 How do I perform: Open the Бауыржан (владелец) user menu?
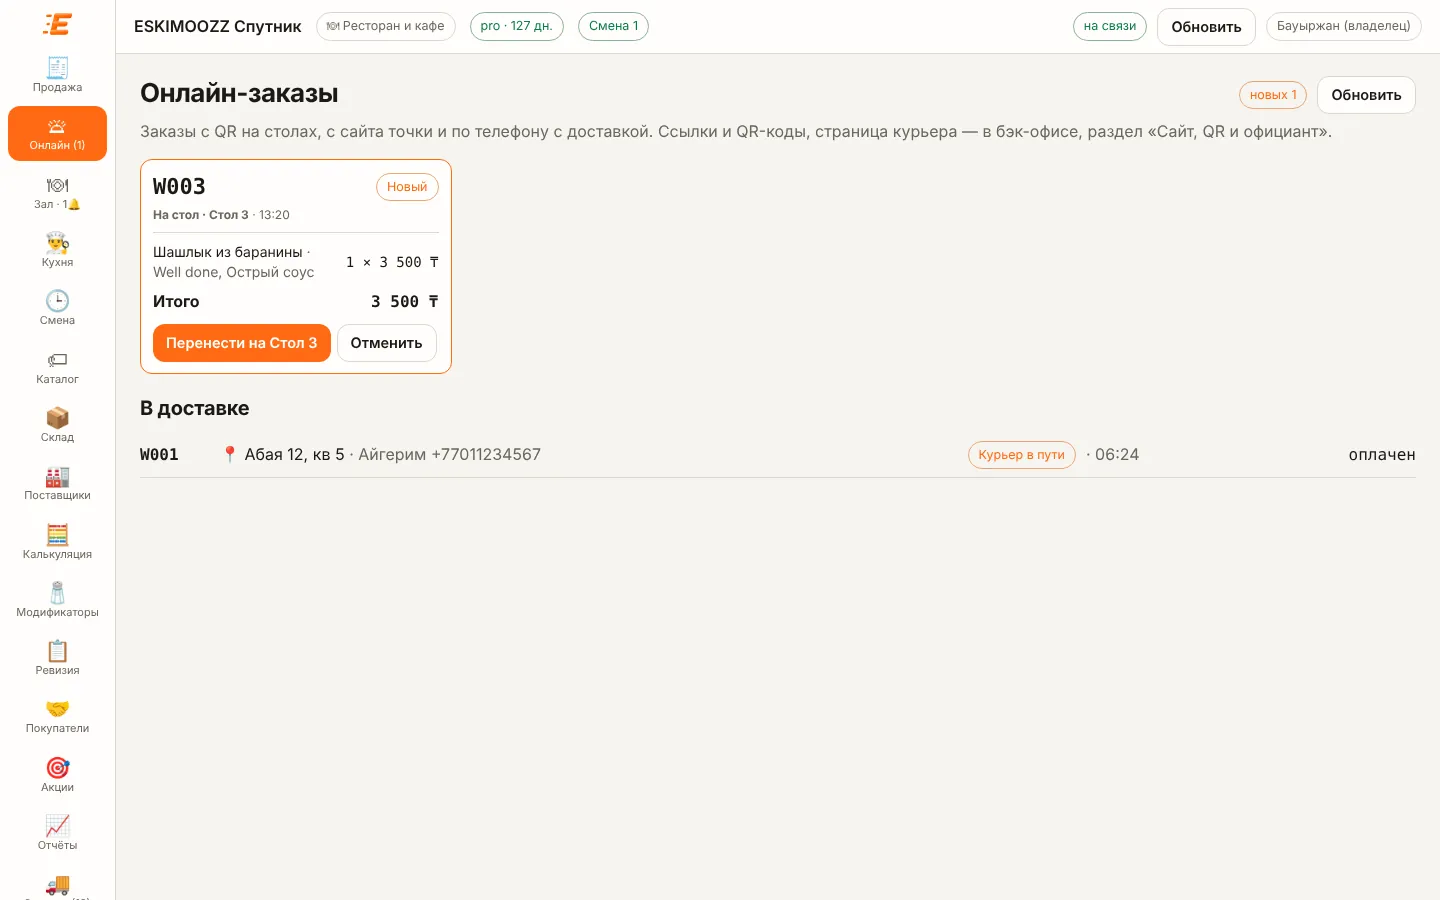[1343, 26]
